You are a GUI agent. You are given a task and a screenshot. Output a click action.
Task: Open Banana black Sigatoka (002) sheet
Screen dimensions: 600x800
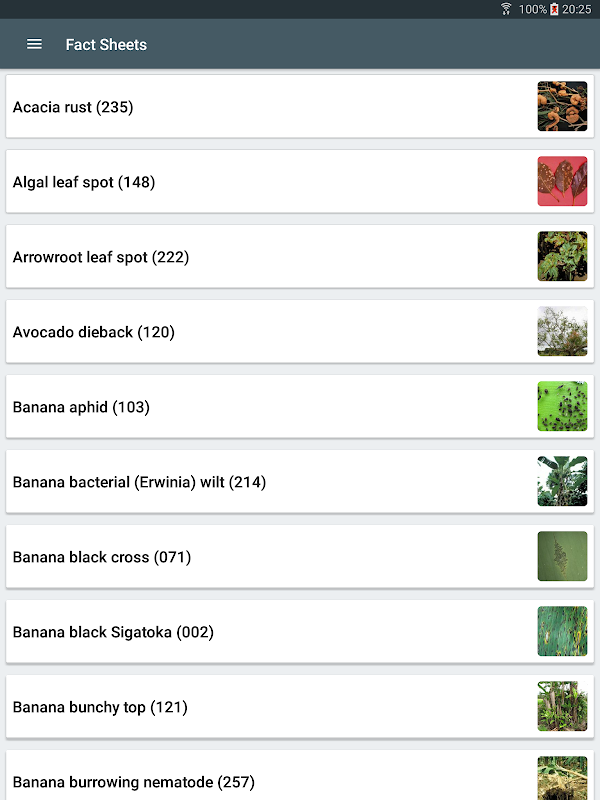[x=300, y=631]
